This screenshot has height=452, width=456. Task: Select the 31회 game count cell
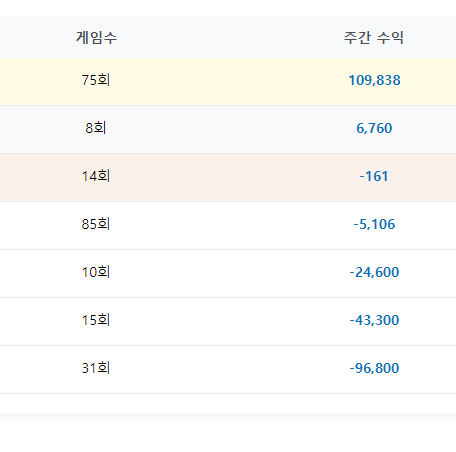point(96,368)
